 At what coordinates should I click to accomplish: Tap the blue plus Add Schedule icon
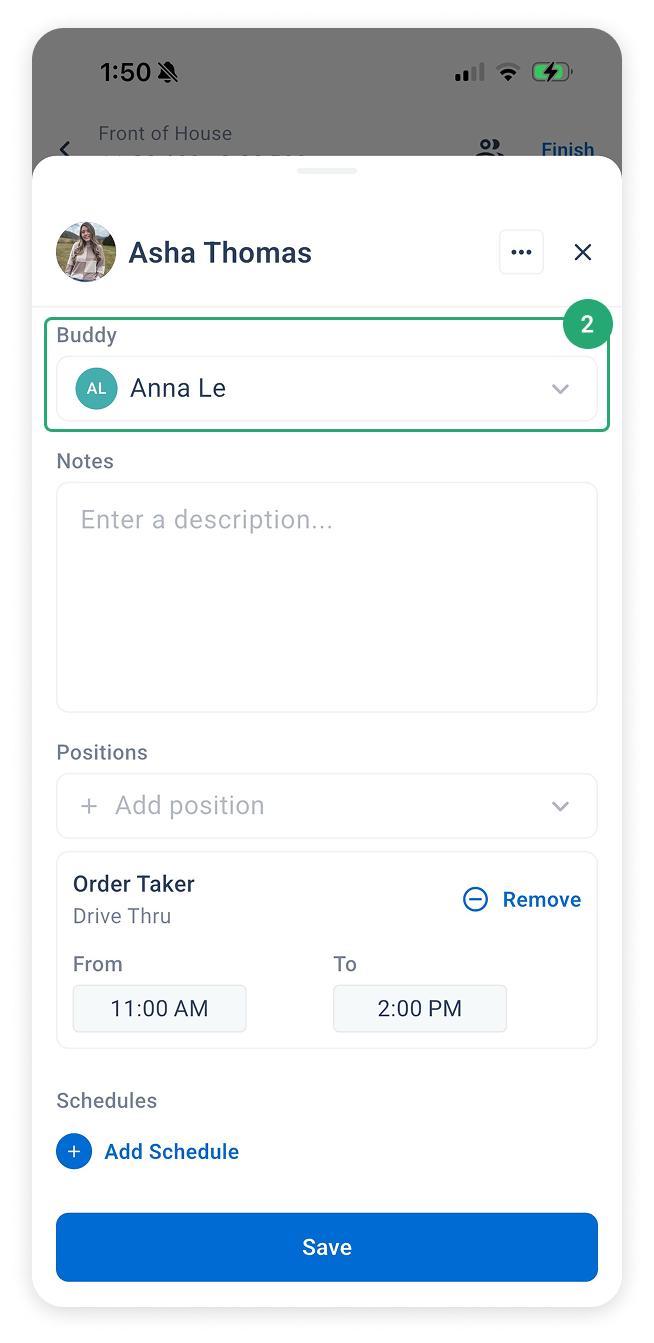74,1151
